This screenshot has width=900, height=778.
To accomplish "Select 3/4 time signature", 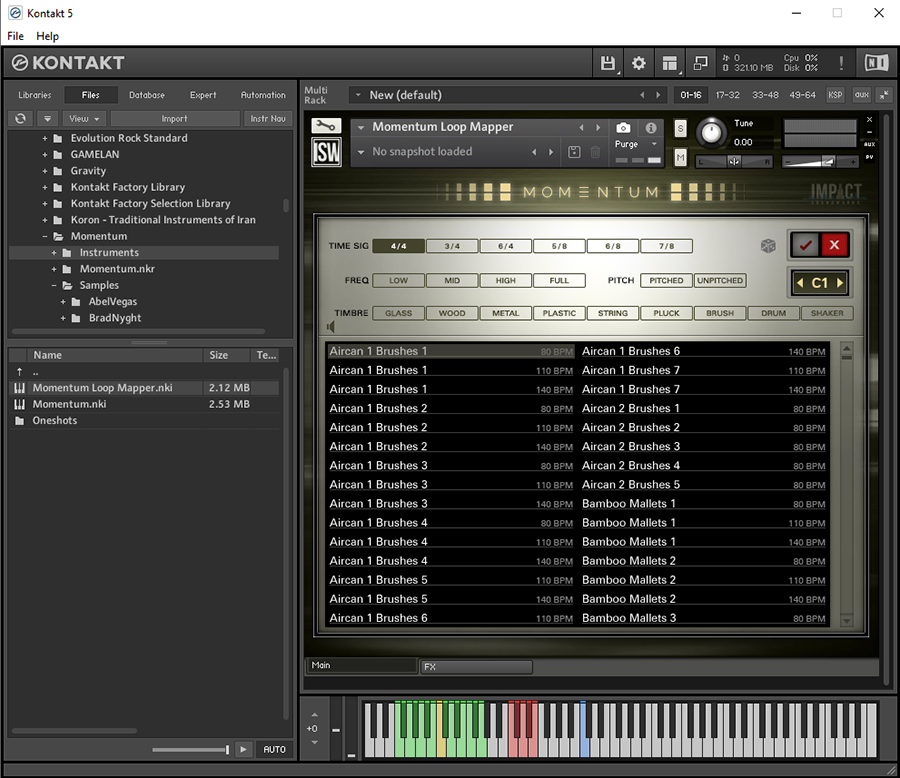I will [x=452, y=246].
